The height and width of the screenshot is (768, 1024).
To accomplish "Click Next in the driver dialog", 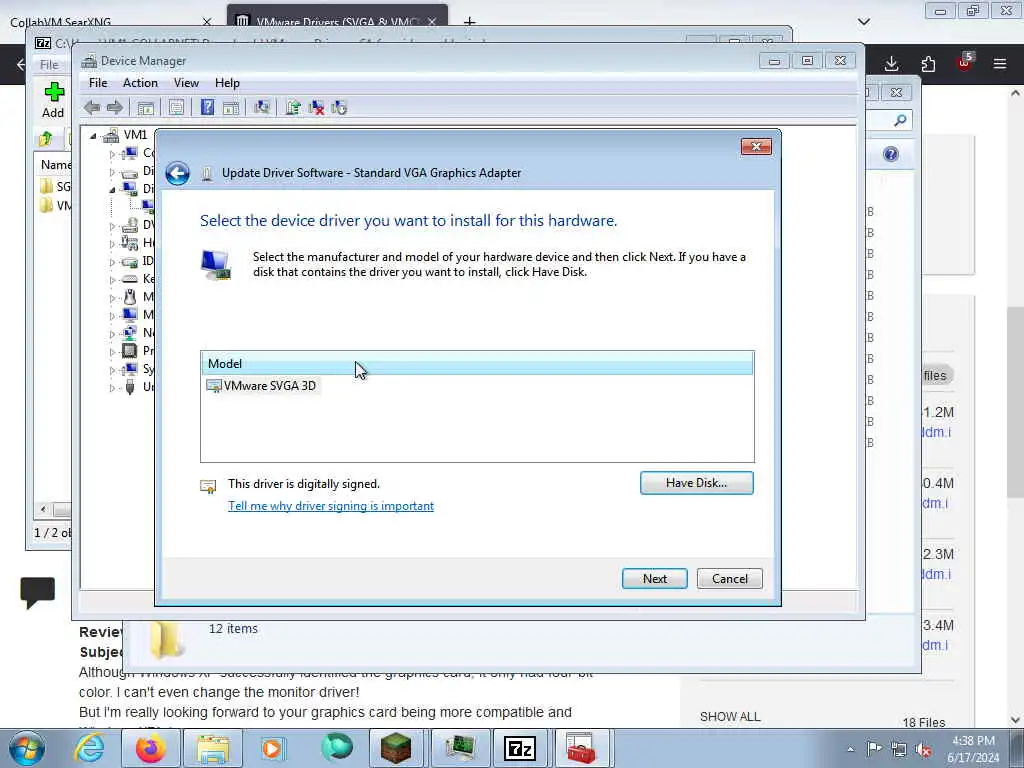I will click(x=654, y=579).
